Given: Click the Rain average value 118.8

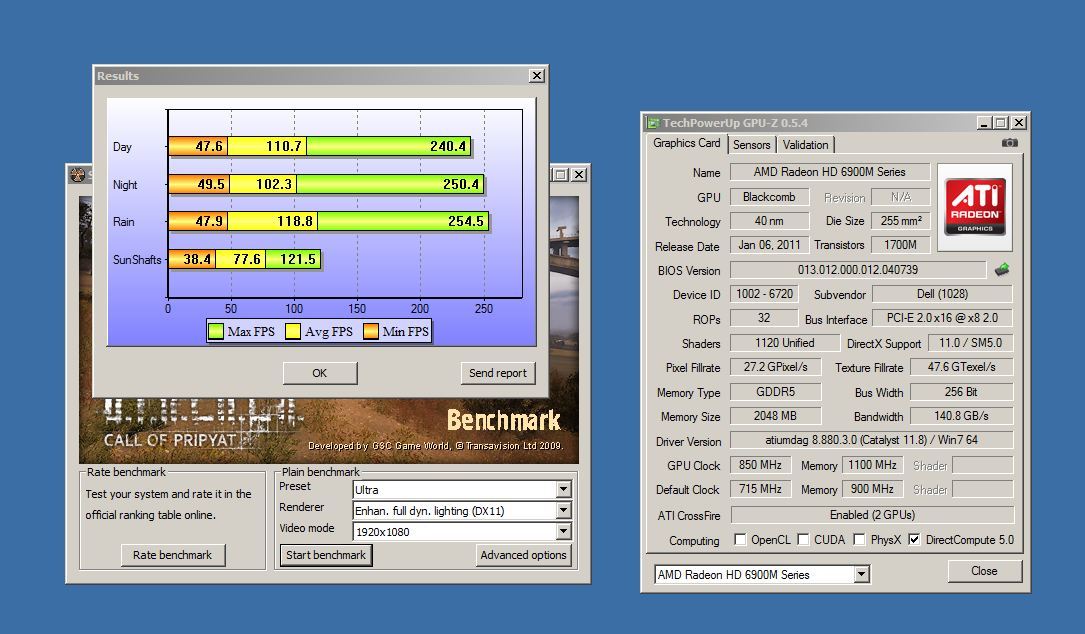Looking at the screenshot, I should (x=295, y=221).
